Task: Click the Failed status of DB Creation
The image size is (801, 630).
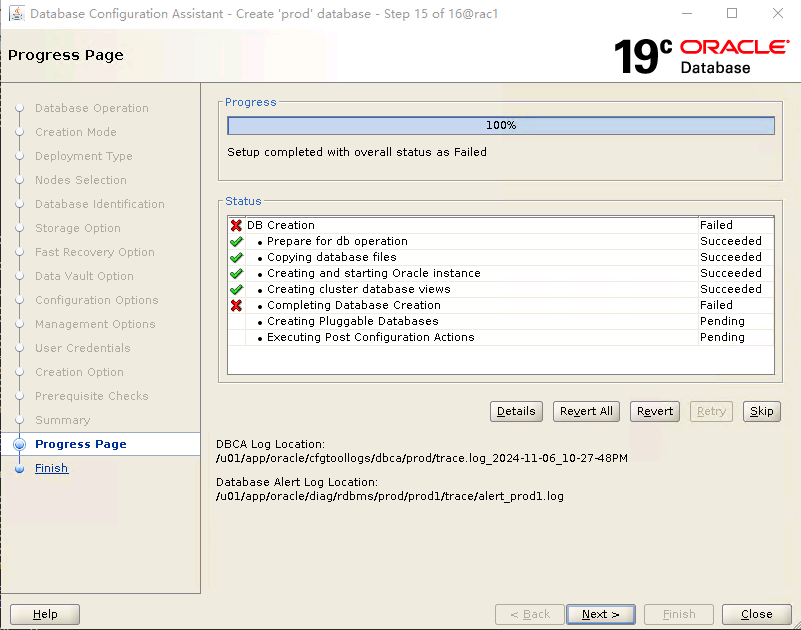Action: (x=716, y=225)
